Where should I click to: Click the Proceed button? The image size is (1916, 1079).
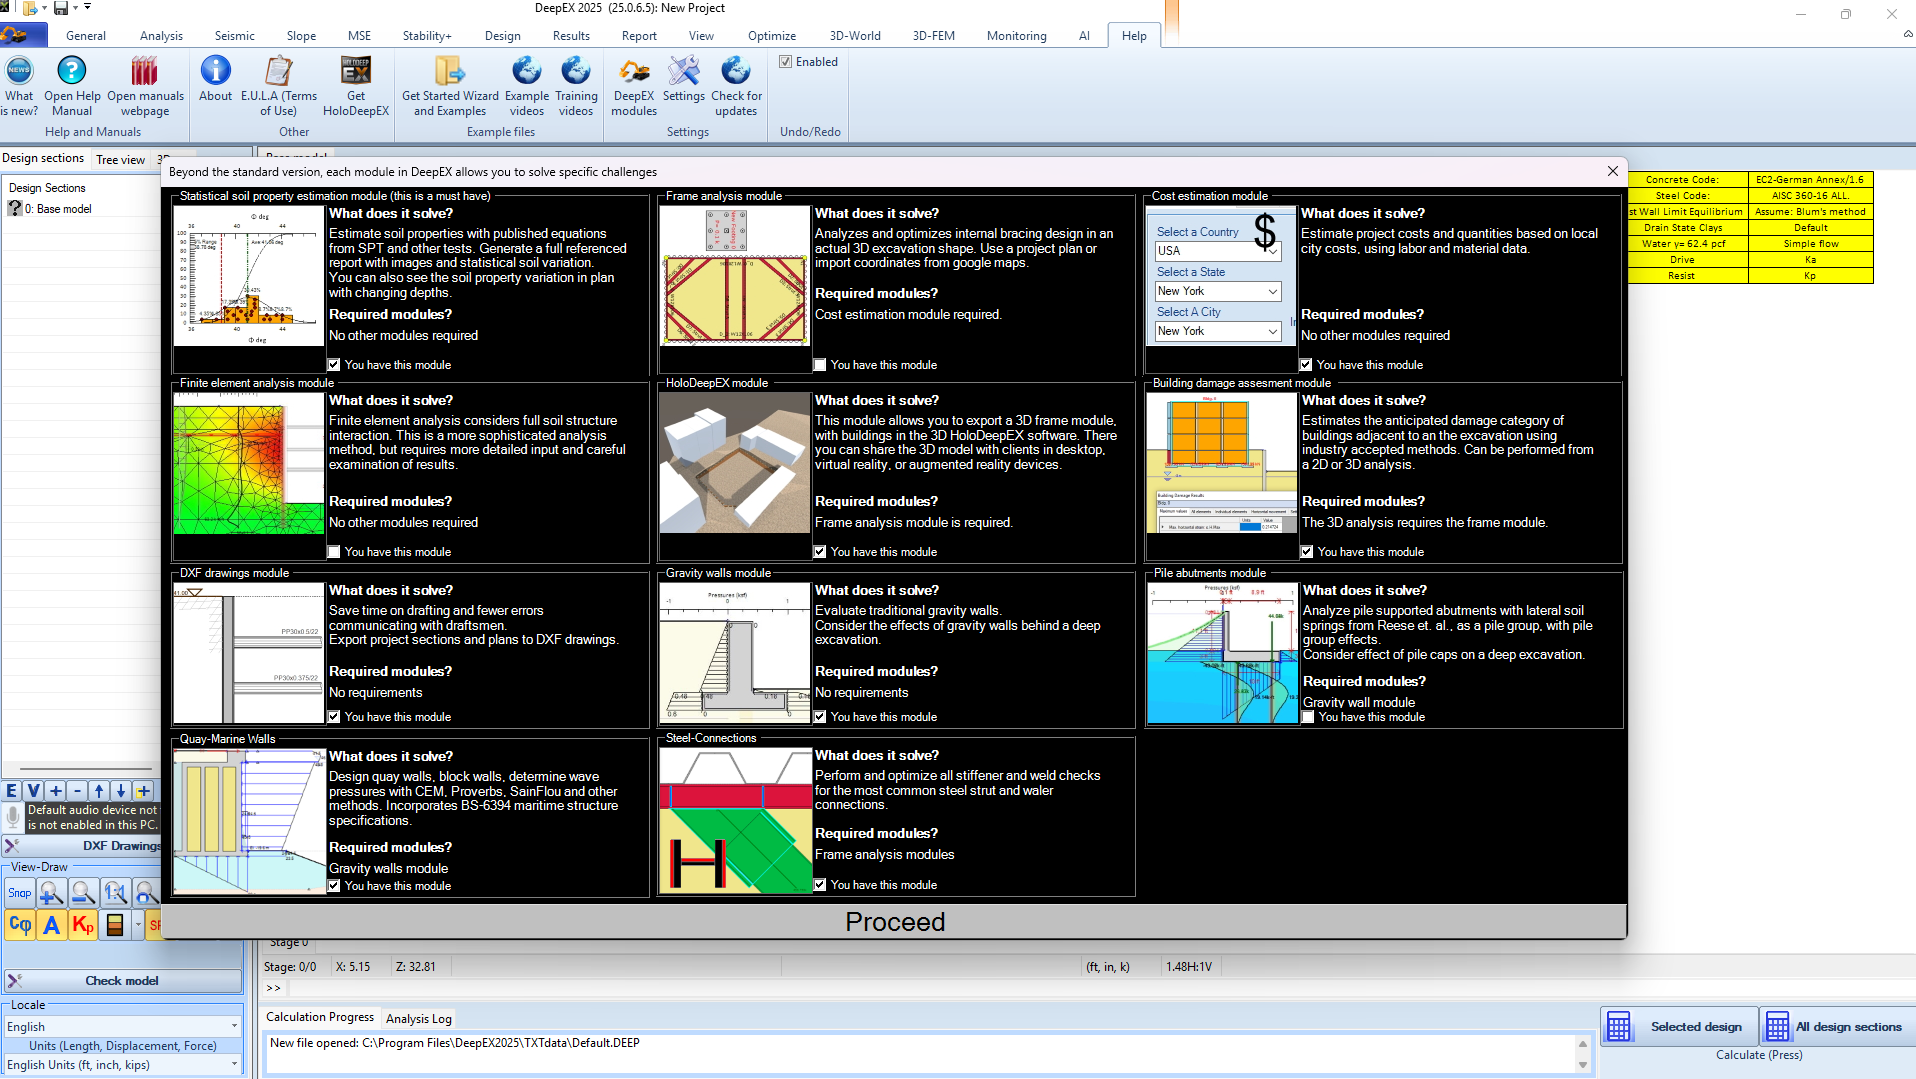[x=894, y=922]
